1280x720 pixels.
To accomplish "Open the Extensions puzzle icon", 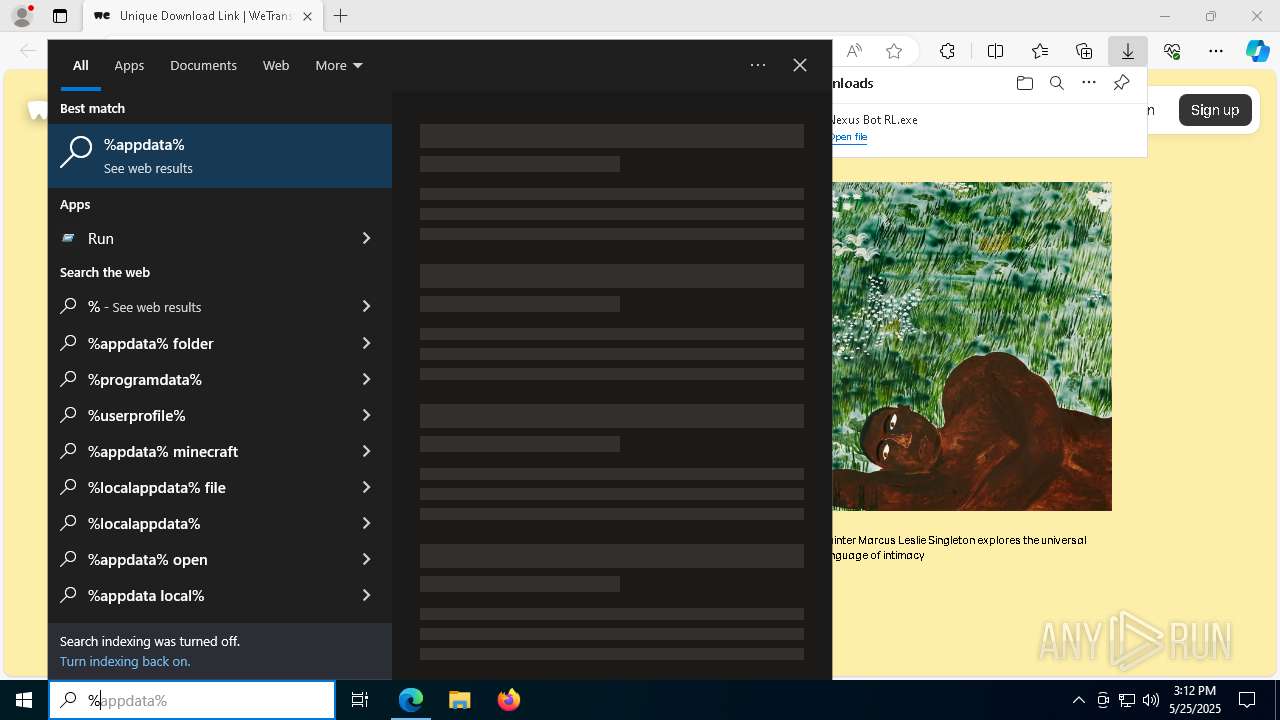I will (x=947, y=51).
